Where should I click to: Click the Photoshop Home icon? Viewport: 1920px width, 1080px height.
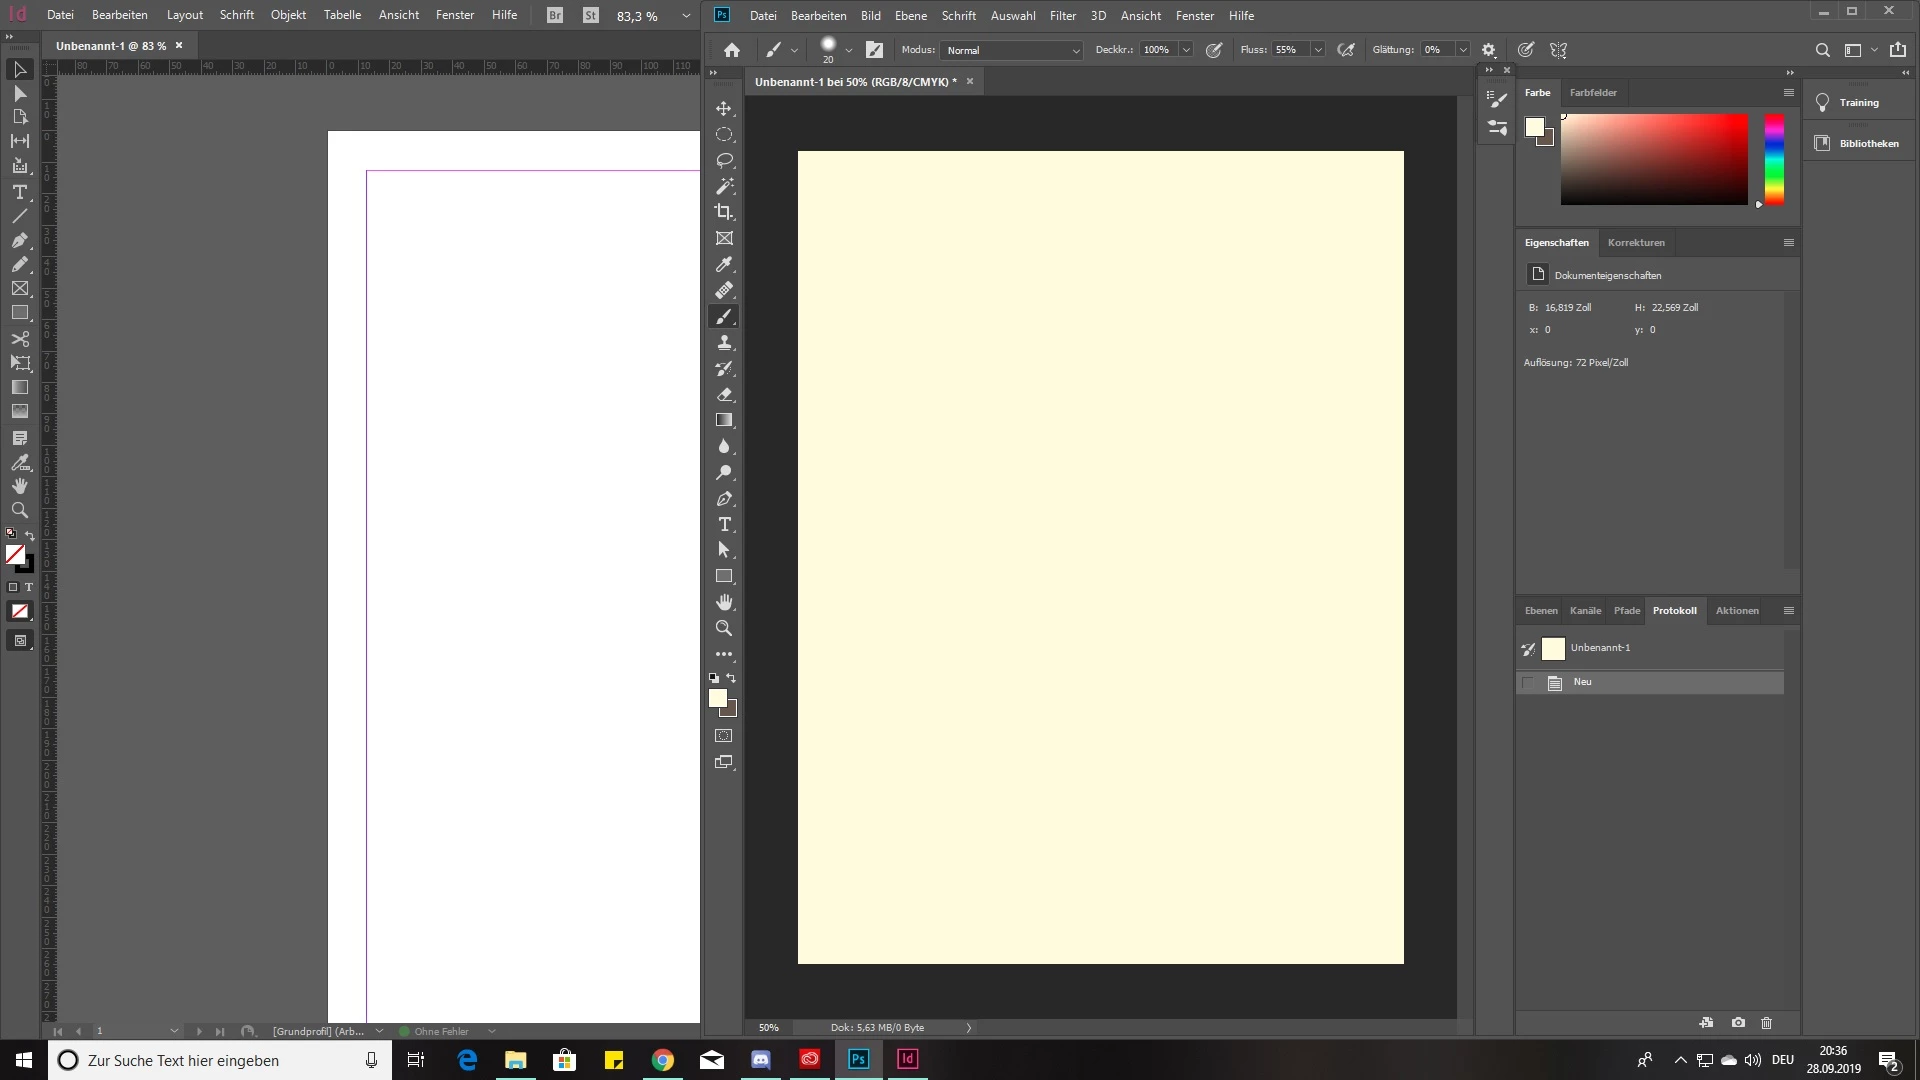pos(732,50)
